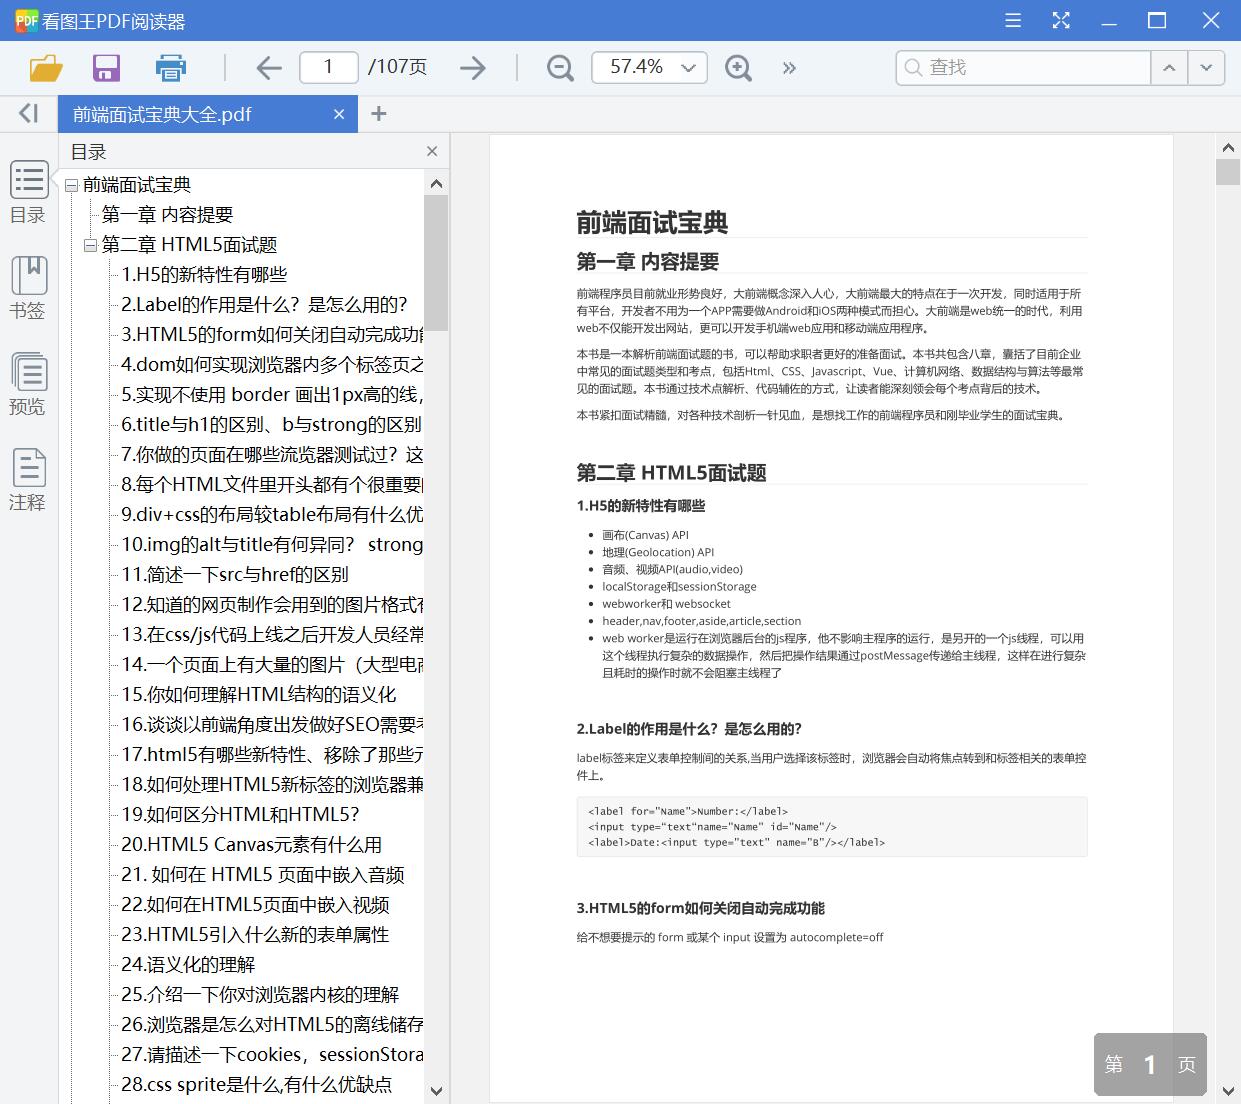
Task: Open outline item 25.介绍一下你对浏览器内核的理解
Action: (260, 995)
